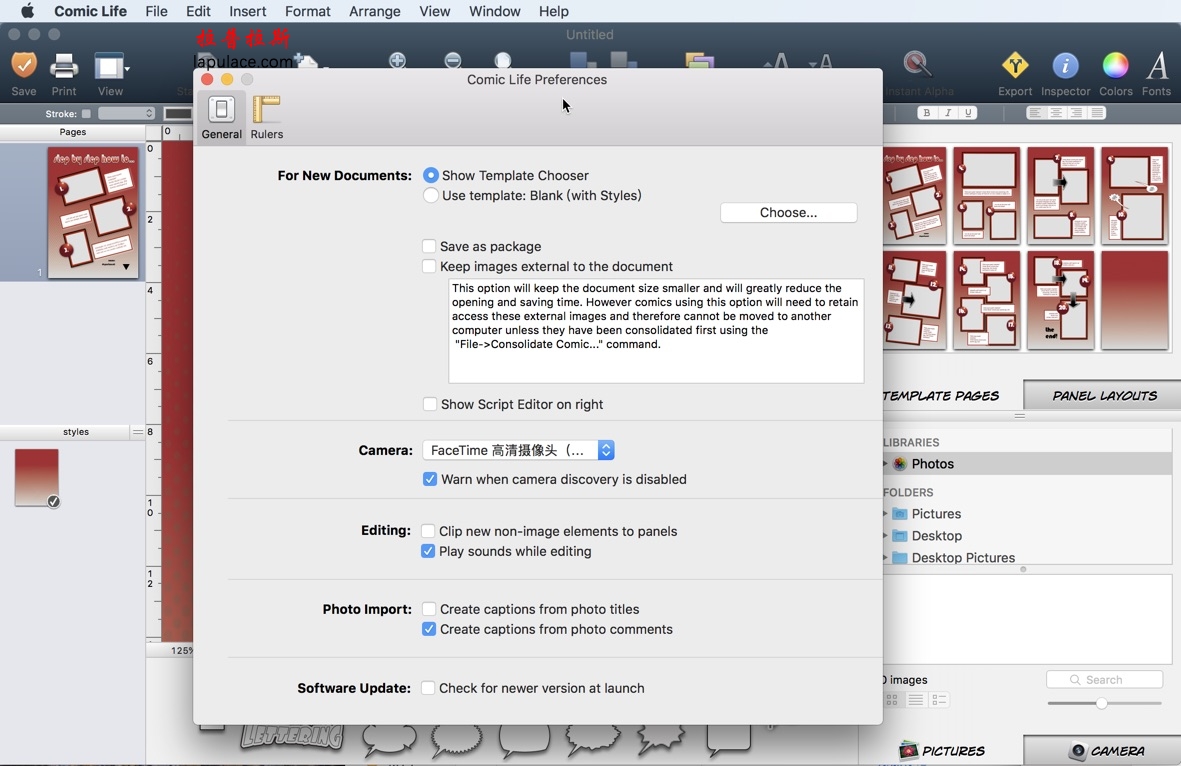Click the zoom in plus icon in toolbar
The height and width of the screenshot is (766, 1181).
(x=397, y=60)
